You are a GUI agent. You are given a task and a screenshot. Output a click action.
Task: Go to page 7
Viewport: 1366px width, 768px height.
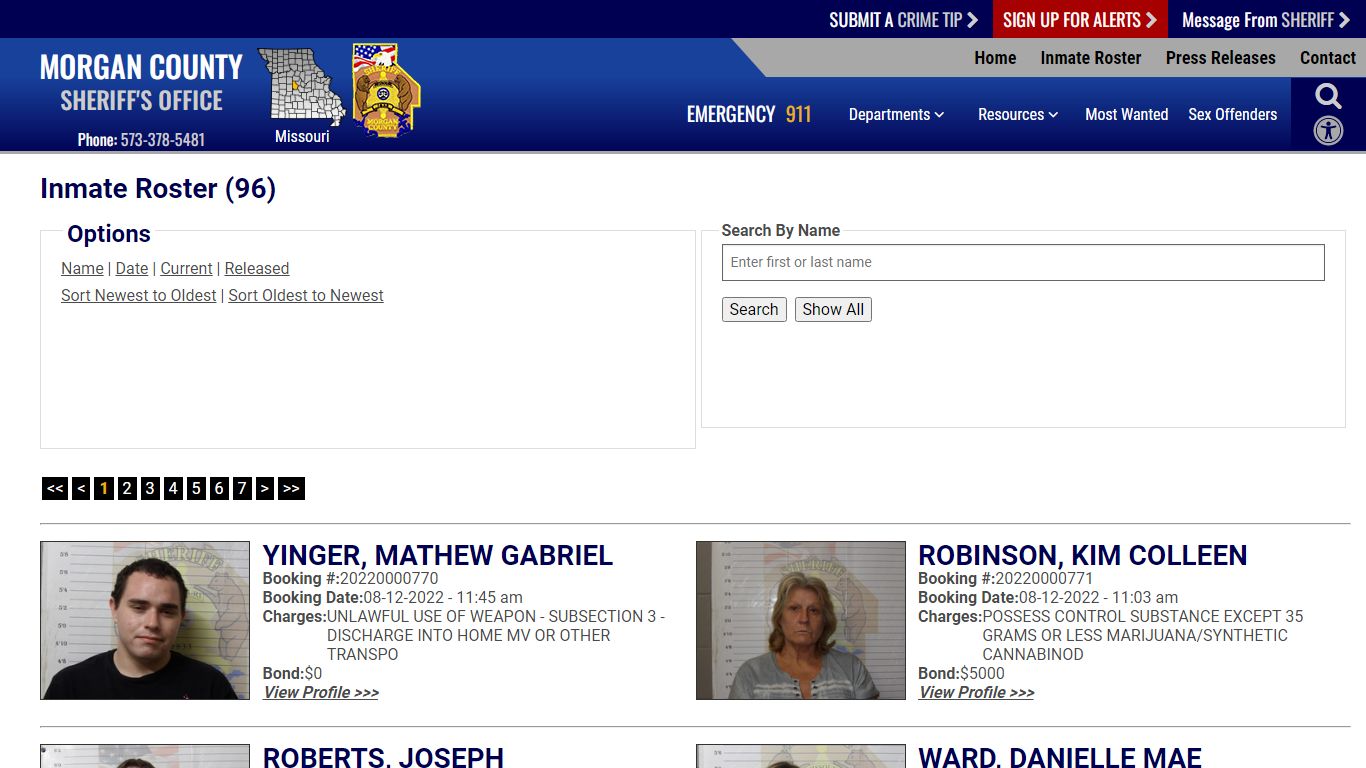[x=242, y=488]
